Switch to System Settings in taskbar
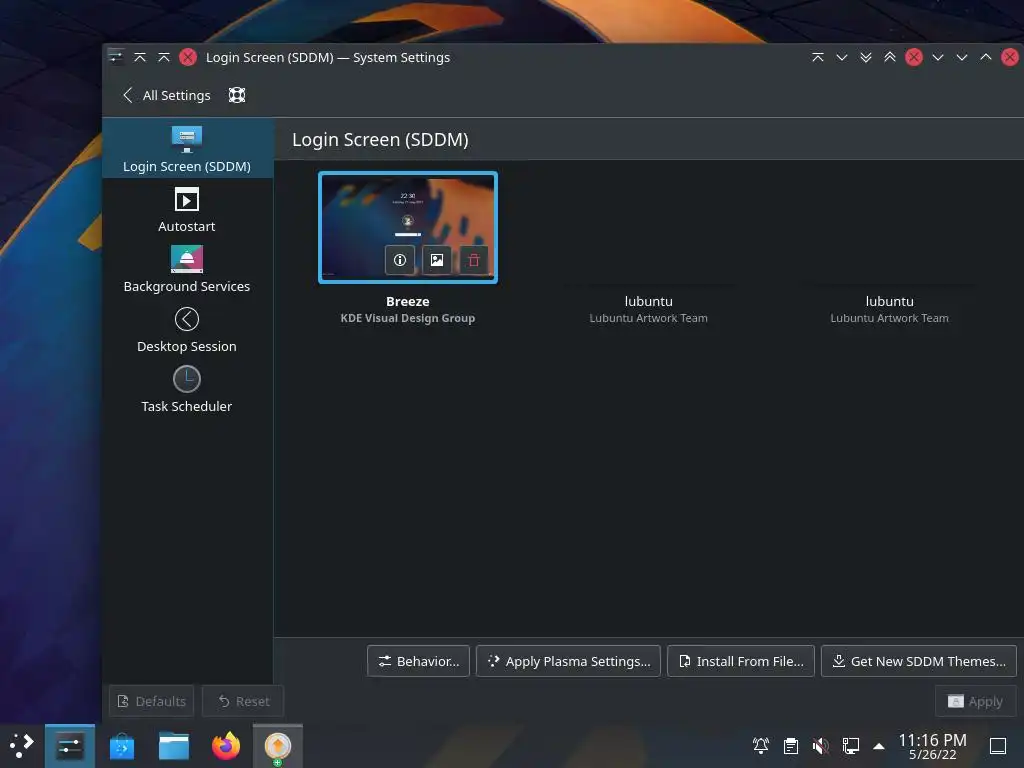 click(x=70, y=746)
